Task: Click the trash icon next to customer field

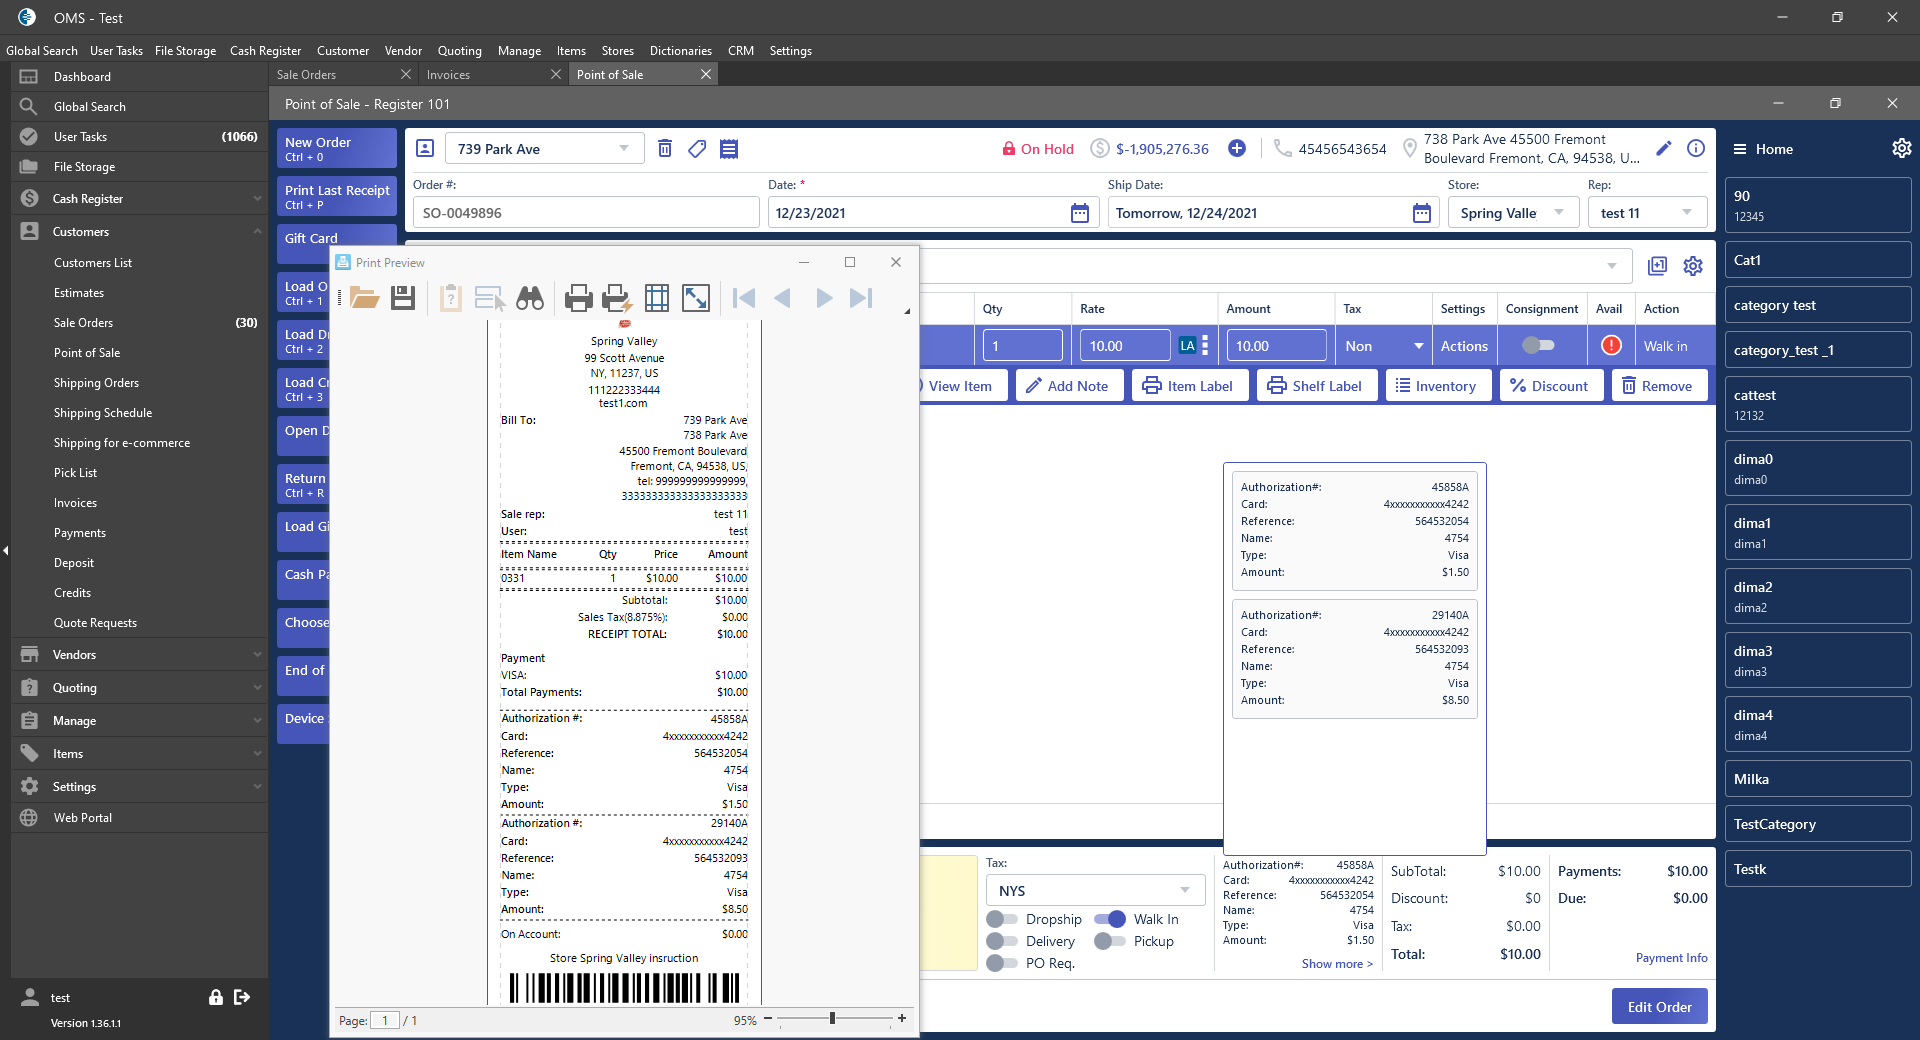Action: coord(665,149)
